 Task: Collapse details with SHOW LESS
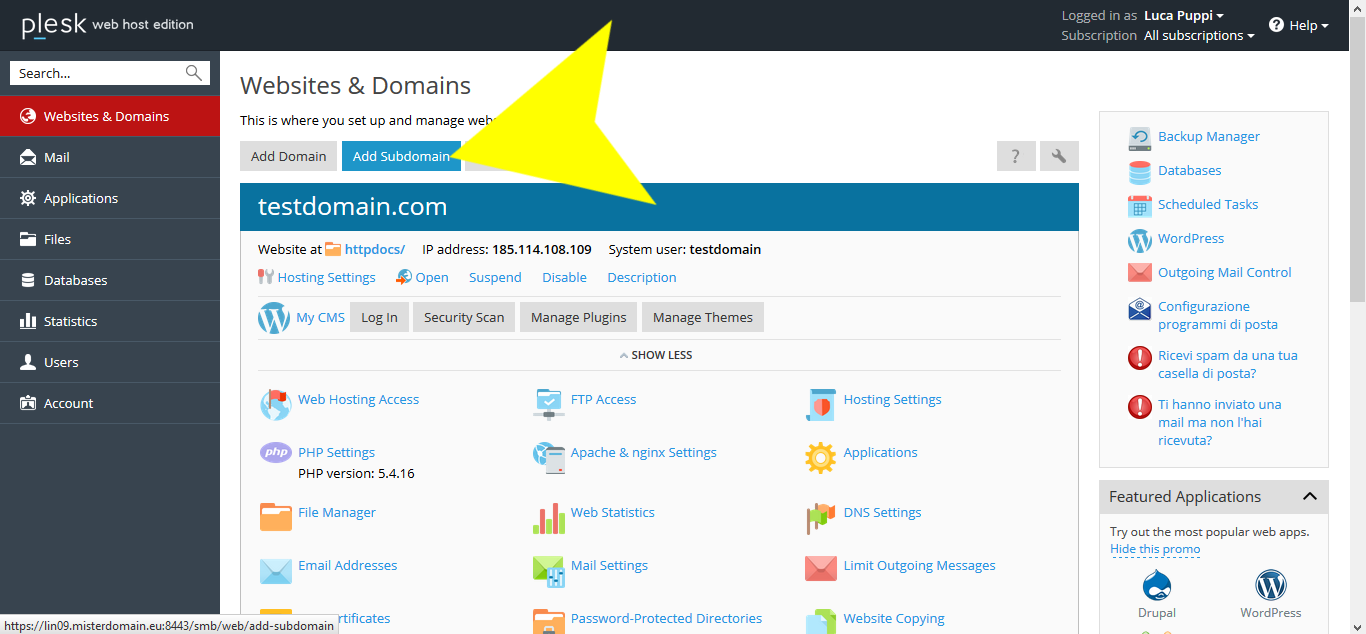[656, 354]
